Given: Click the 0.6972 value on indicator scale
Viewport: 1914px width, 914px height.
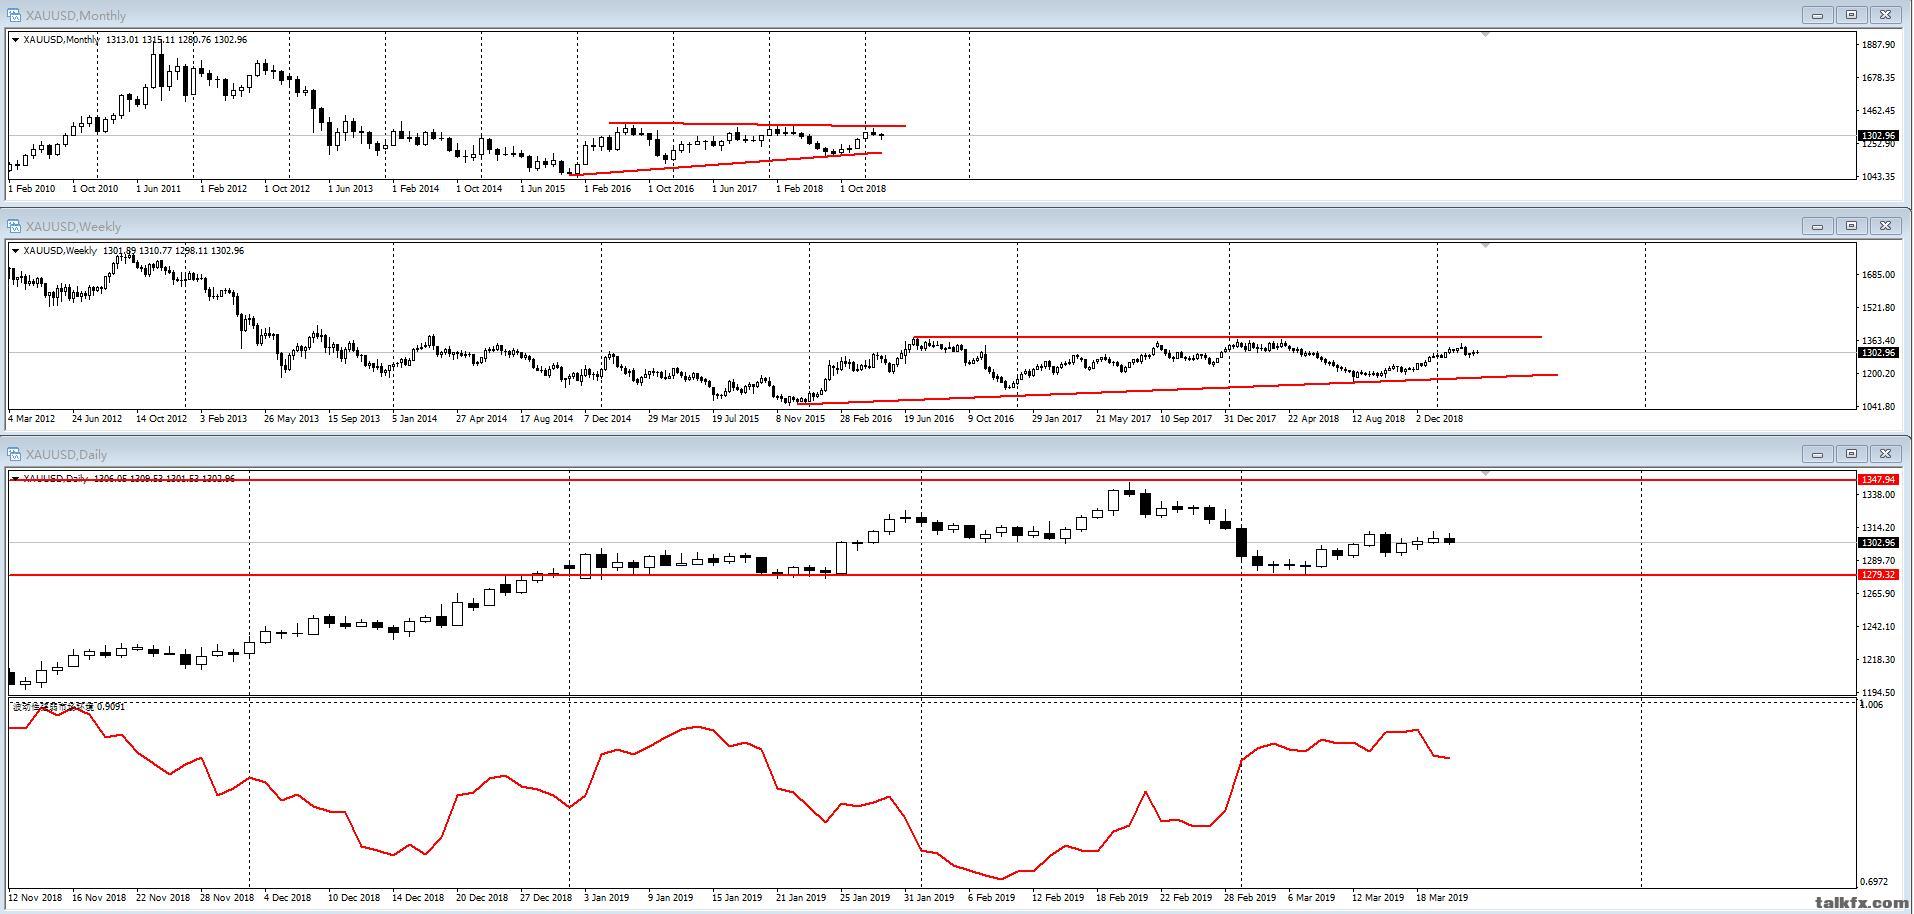Looking at the screenshot, I should pos(1874,882).
